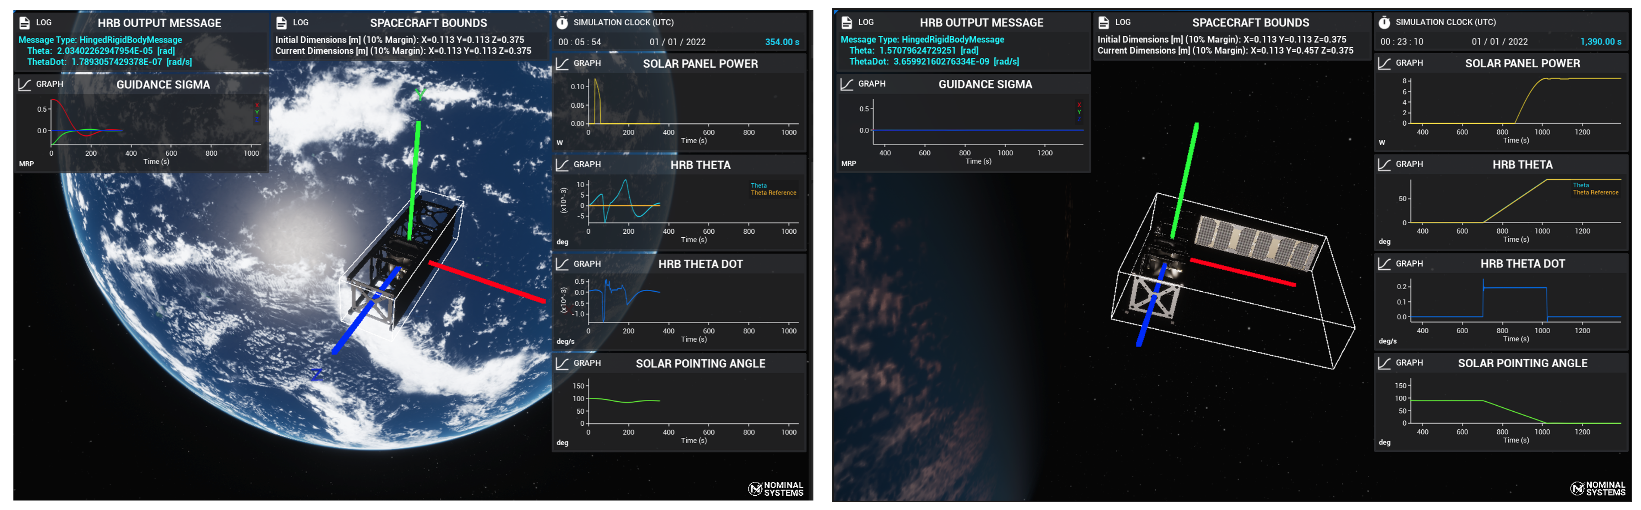Click HRB Output Message log icon in 1,390 s simulation

[x=847, y=22]
